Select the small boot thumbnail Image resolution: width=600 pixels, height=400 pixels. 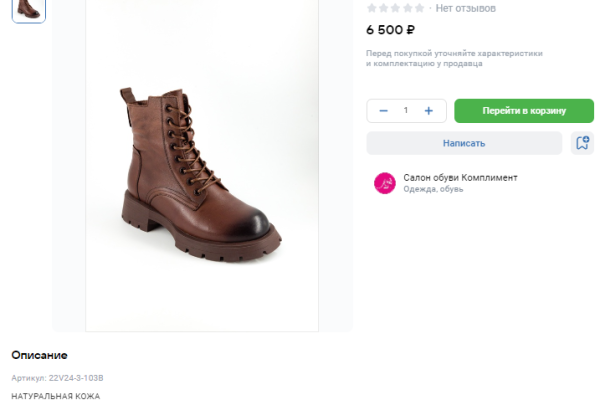pos(28,9)
